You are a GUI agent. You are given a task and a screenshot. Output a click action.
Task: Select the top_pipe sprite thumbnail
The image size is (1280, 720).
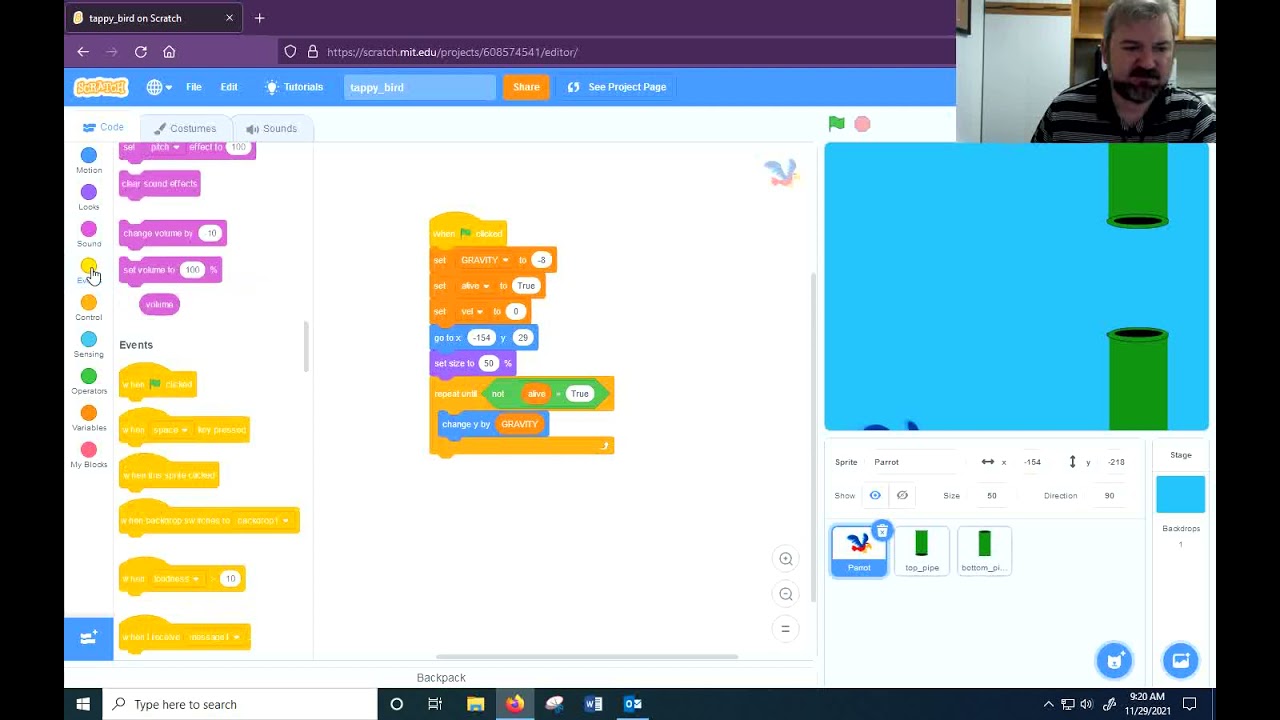922,551
